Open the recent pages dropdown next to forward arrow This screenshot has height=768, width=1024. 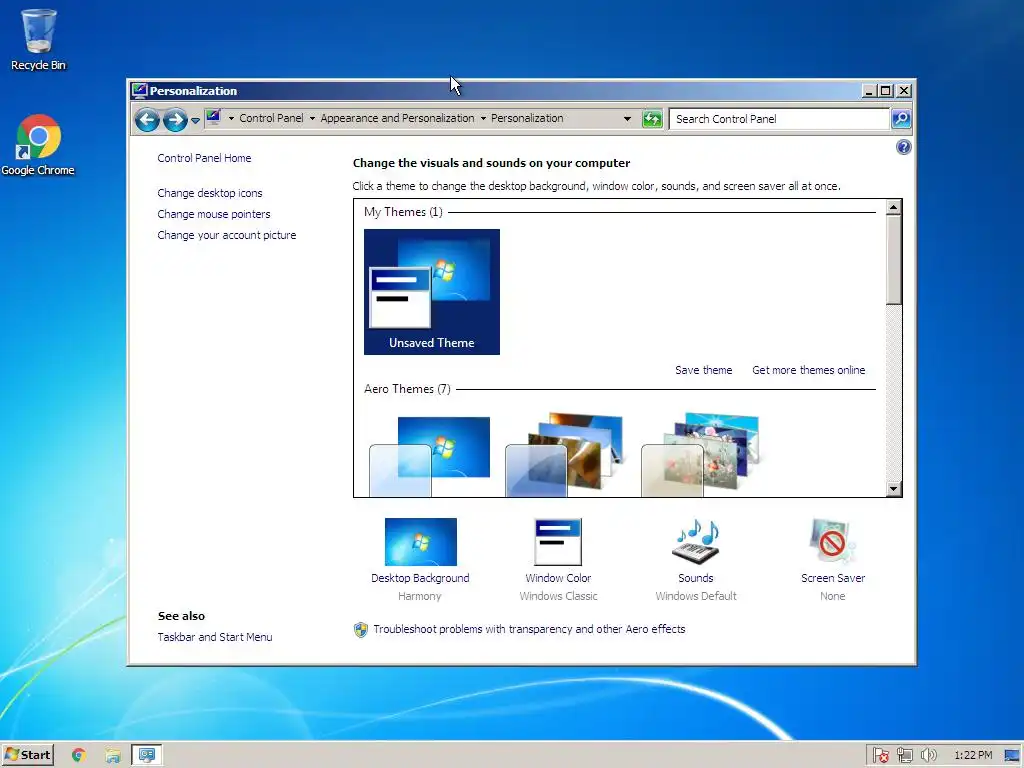click(x=195, y=120)
